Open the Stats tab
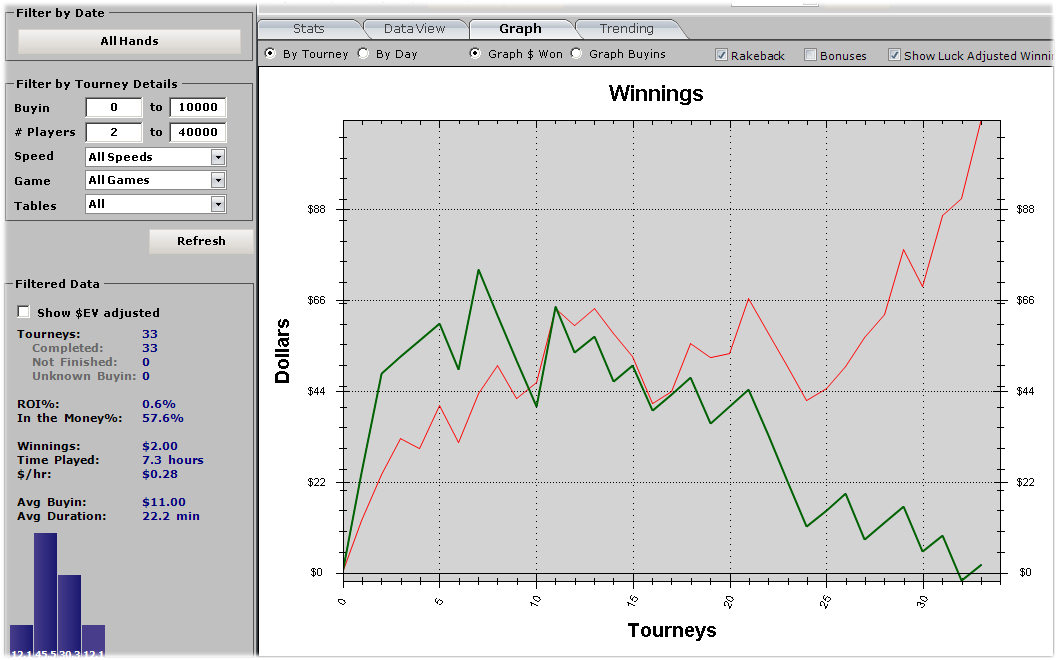 309,29
